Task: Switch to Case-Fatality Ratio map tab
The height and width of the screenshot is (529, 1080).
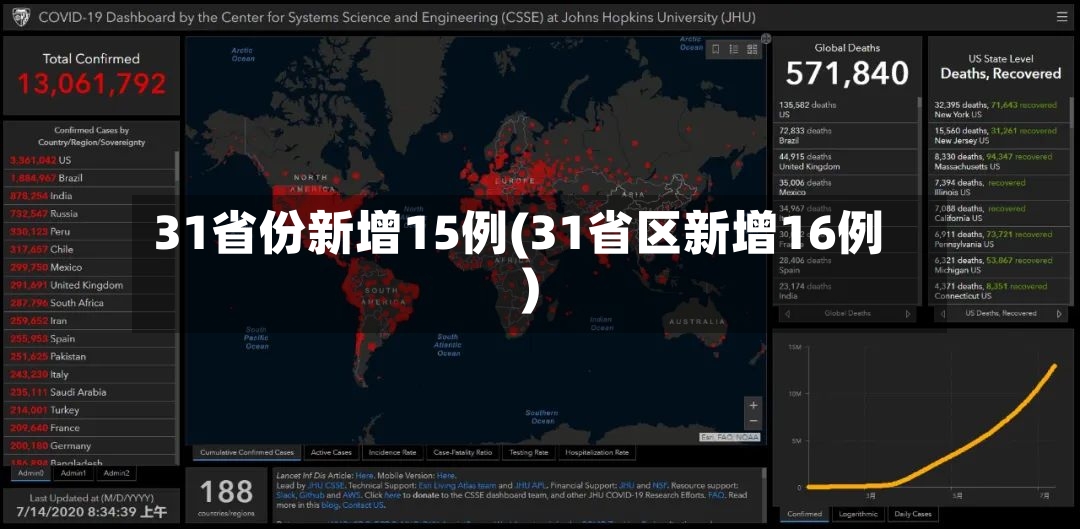Action: click(463, 453)
